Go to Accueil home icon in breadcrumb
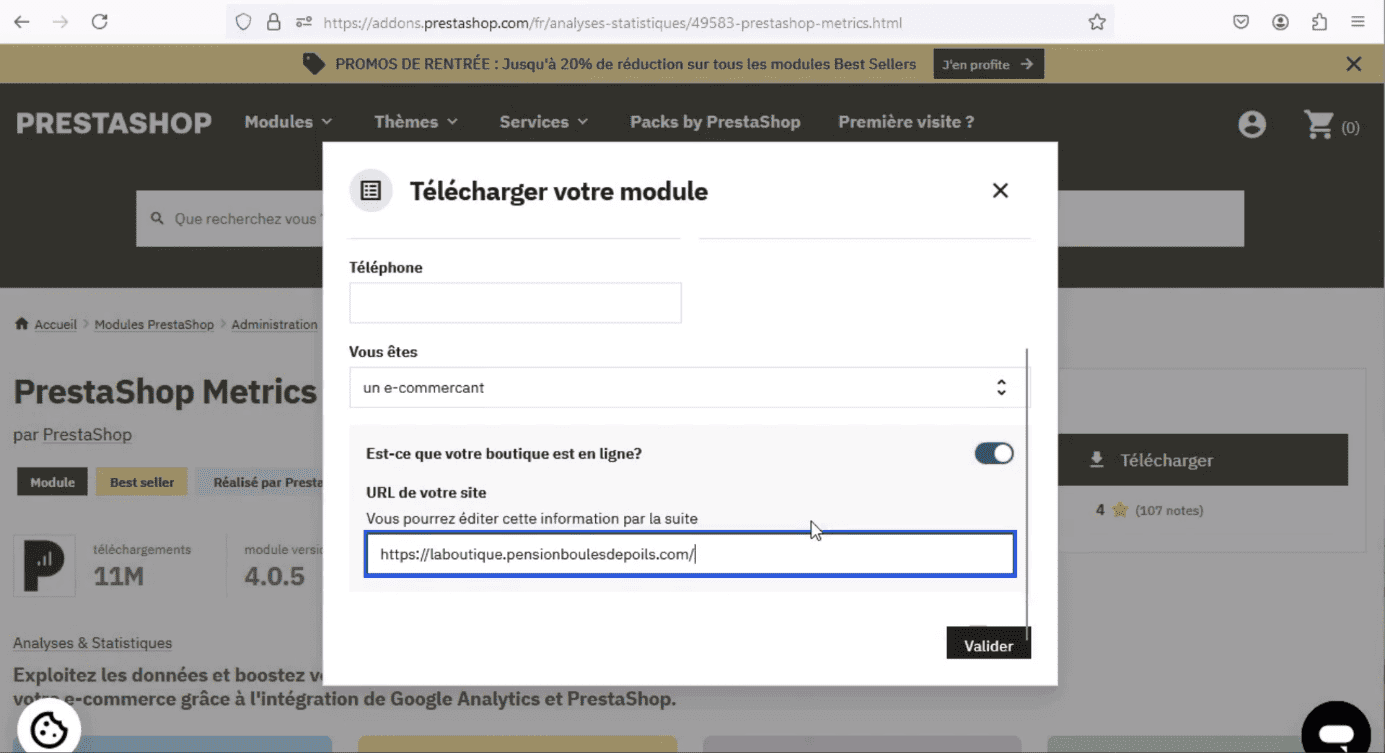Screen dimensions: 1385x753 coord(21,324)
